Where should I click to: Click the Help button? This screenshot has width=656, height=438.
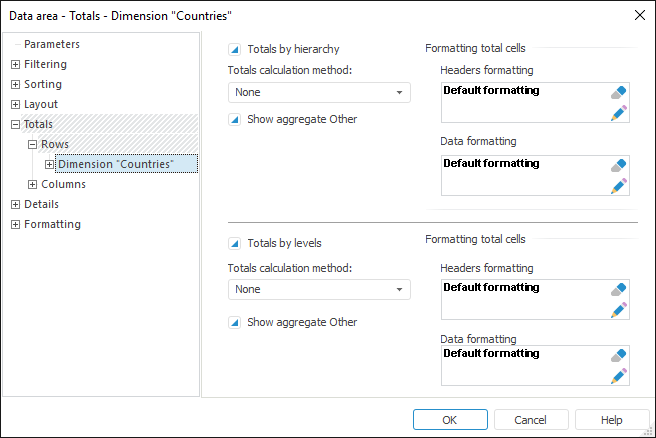pos(612,420)
